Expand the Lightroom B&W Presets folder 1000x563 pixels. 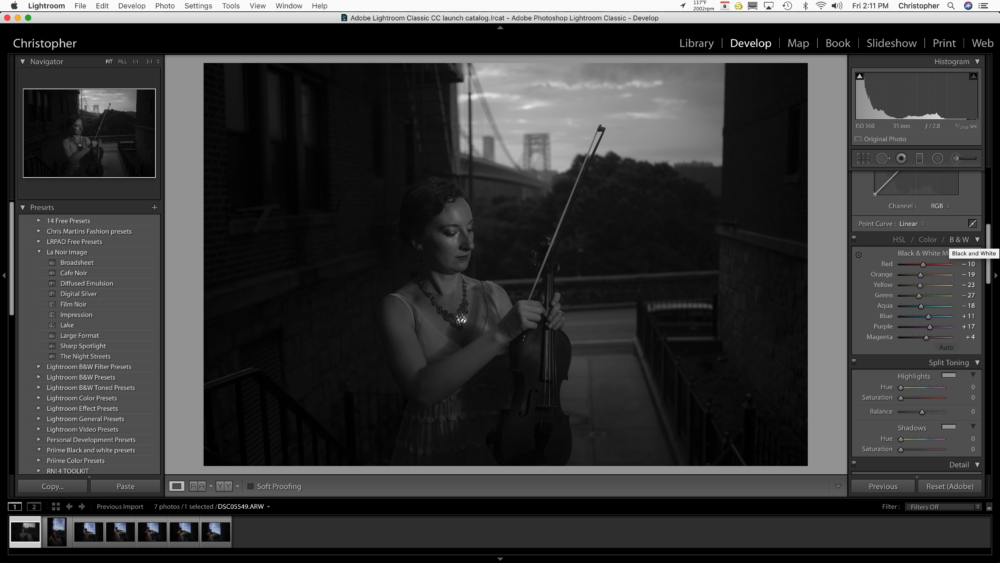pos(39,377)
